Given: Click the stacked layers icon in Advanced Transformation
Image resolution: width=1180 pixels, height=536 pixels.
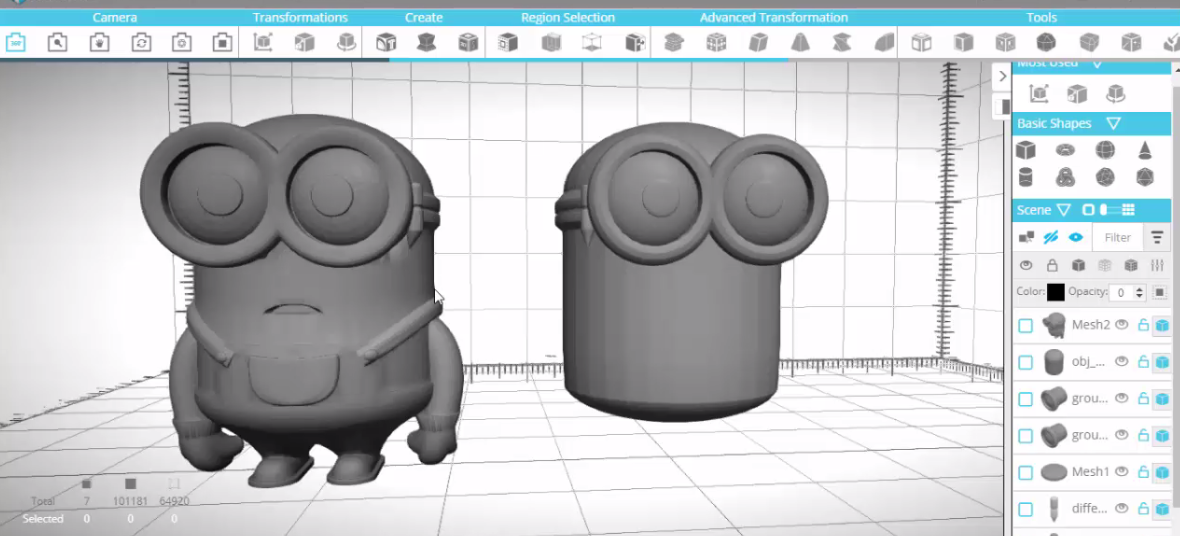Looking at the screenshot, I should pyautogui.click(x=674, y=42).
